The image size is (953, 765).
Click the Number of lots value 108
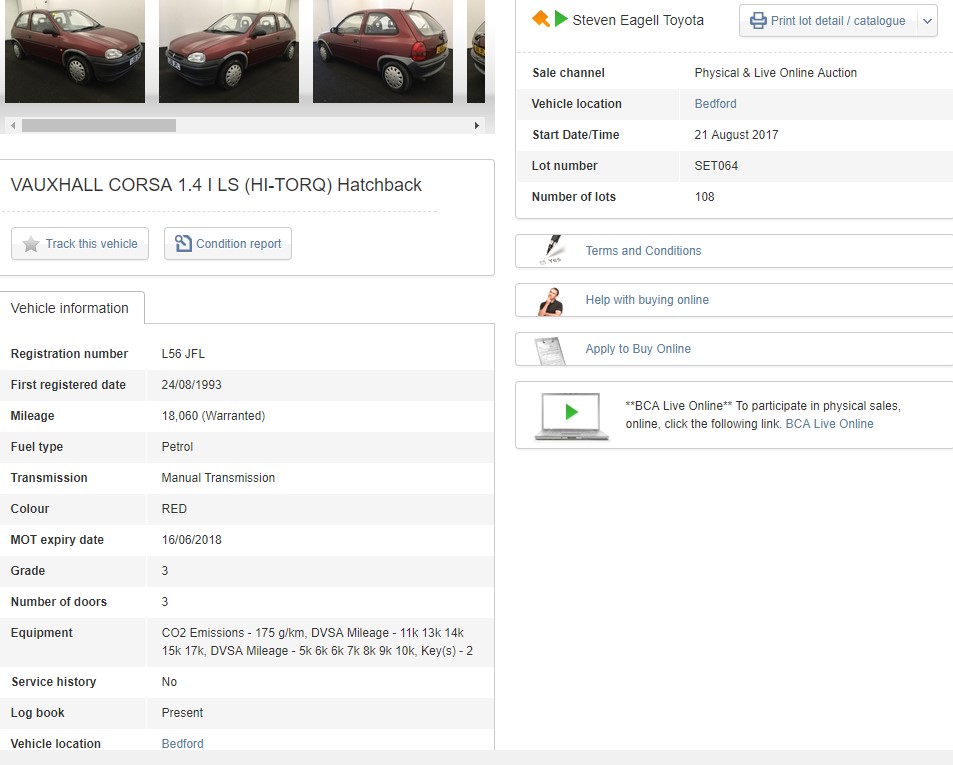click(704, 197)
